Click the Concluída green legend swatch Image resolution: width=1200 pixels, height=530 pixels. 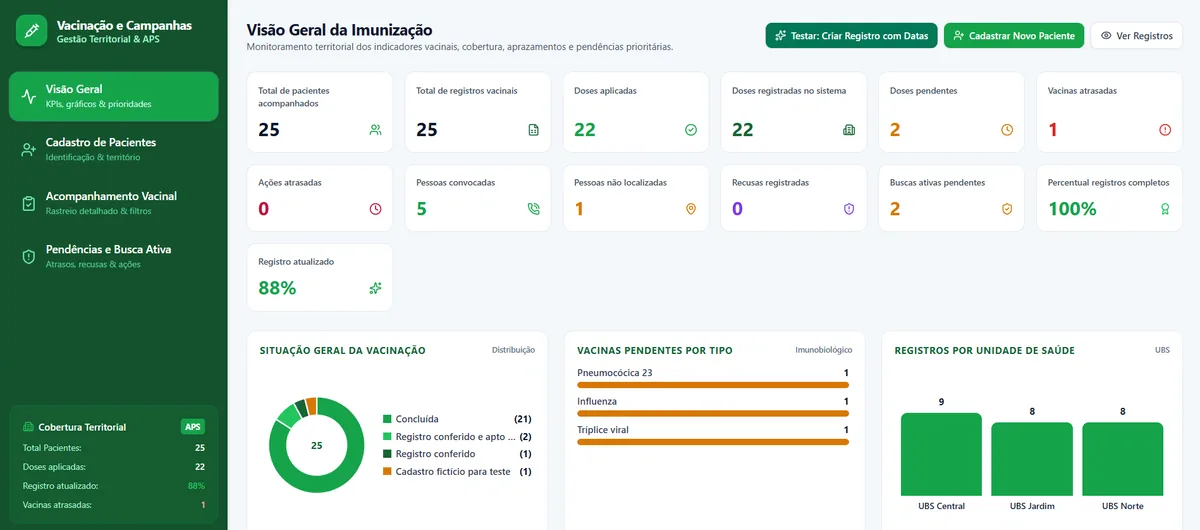[387, 419]
